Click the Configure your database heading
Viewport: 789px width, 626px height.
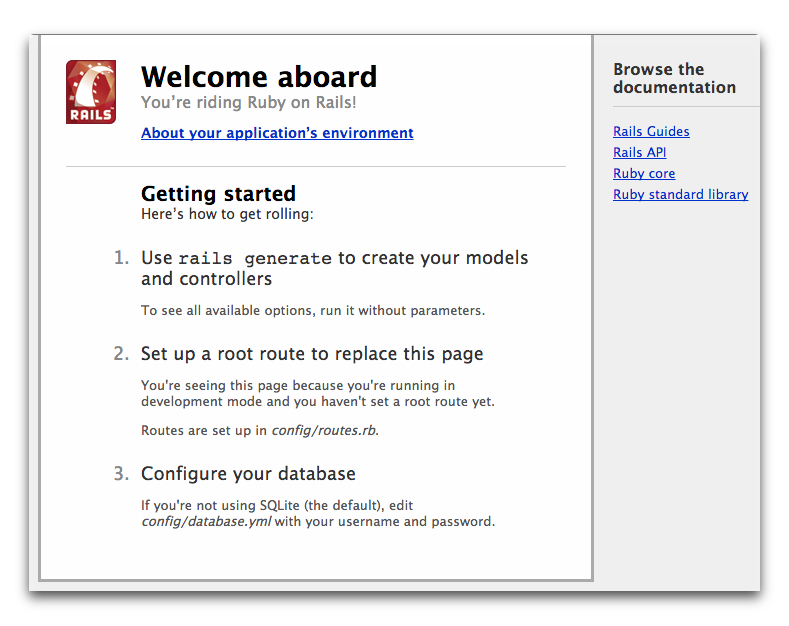248,474
